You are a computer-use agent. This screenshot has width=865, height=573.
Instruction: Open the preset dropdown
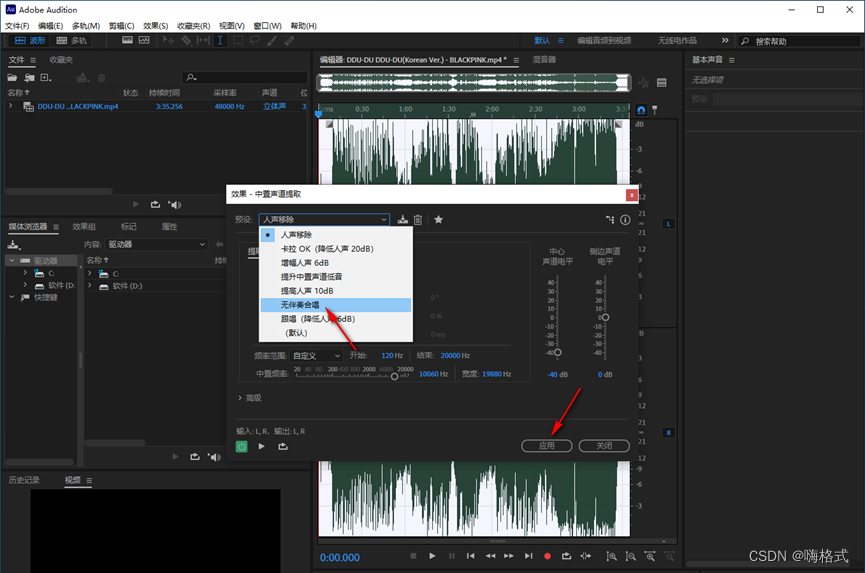click(x=324, y=219)
